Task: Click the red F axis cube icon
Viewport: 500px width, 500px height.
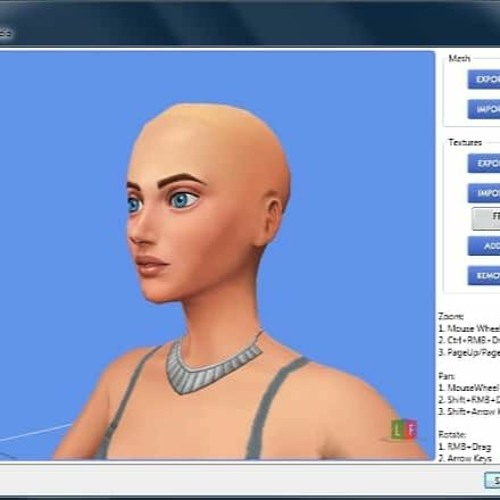Action: [x=411, y=430]
